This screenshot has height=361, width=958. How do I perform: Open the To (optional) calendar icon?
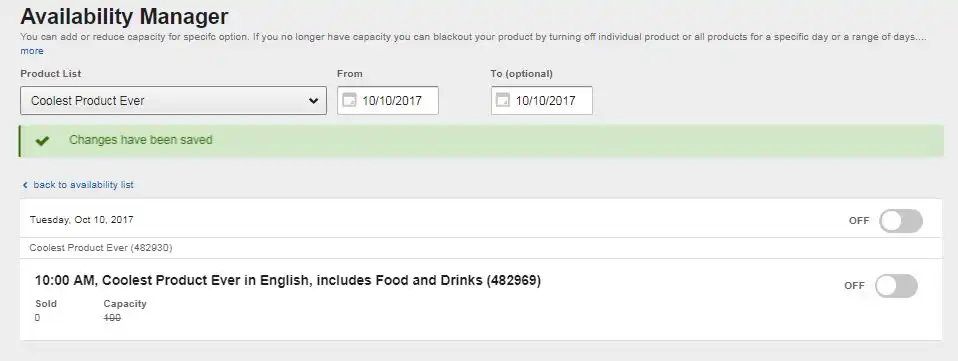(503, 100)
